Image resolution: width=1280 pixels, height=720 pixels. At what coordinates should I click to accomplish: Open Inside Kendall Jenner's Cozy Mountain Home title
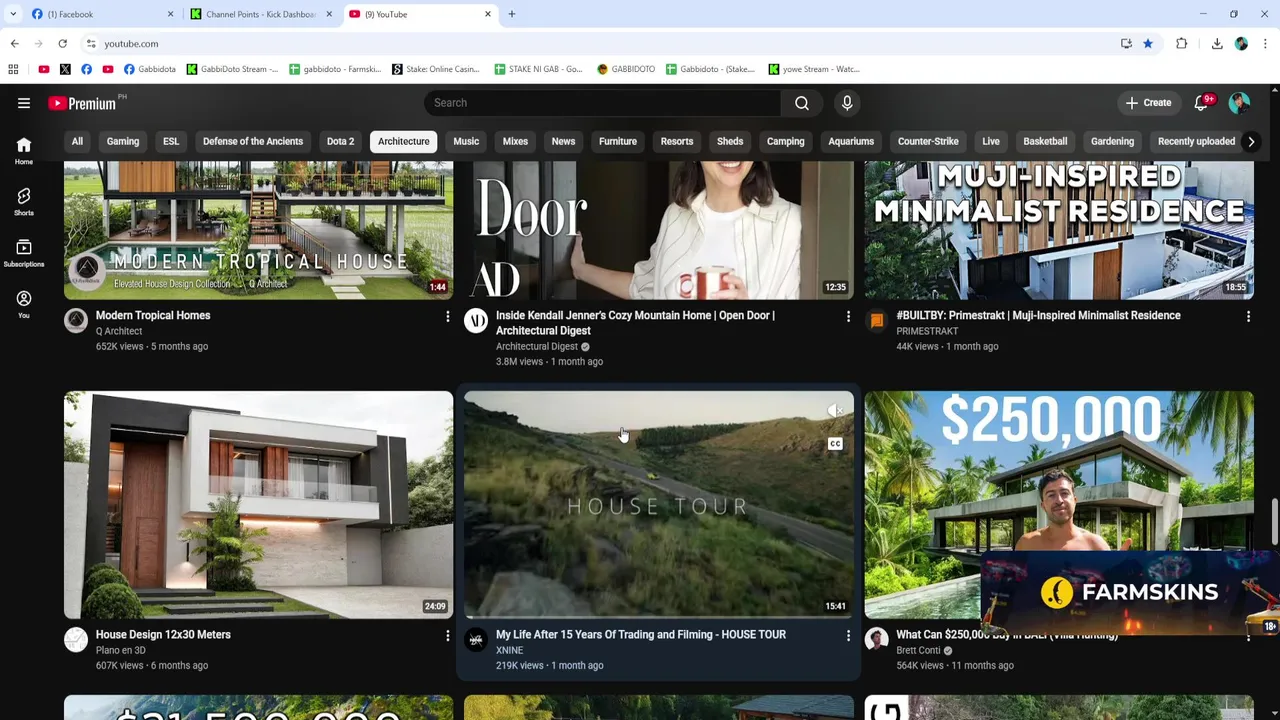click(635, 323)
